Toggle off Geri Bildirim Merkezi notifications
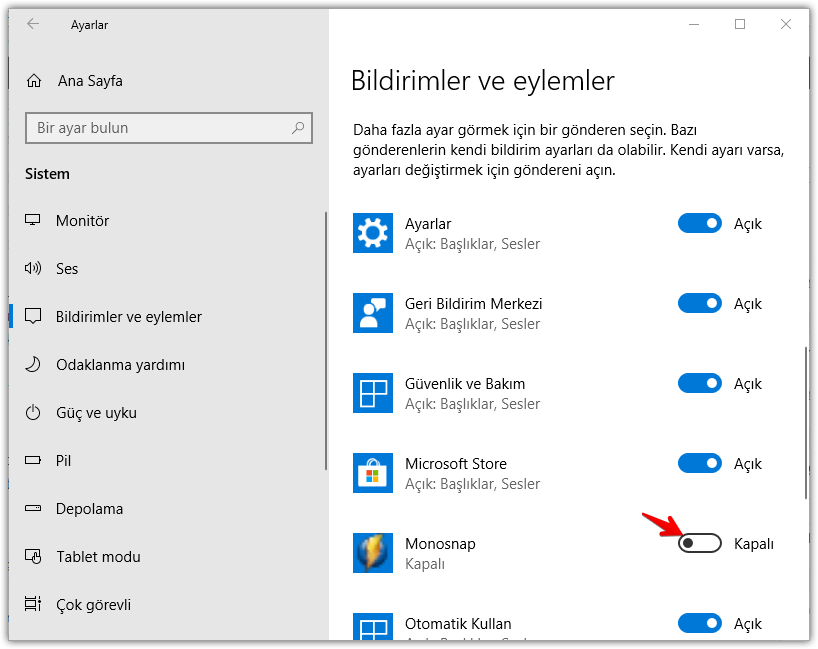 tap(700, 303)
